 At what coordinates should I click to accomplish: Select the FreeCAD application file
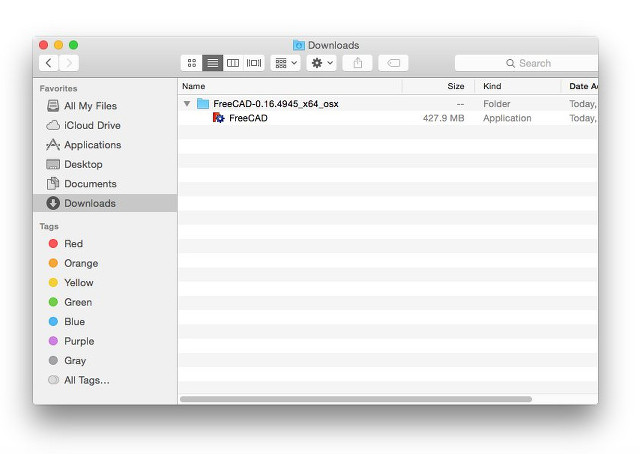pyautogui.click(x=388, y=118)
